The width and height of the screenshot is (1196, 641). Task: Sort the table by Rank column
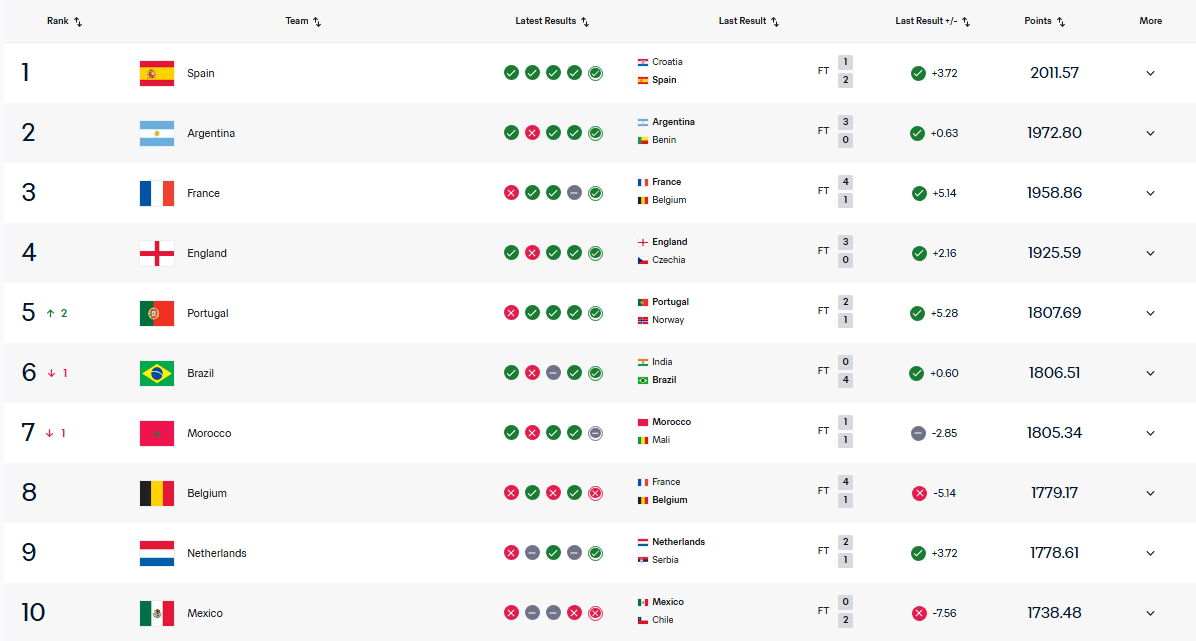point(78,22)
